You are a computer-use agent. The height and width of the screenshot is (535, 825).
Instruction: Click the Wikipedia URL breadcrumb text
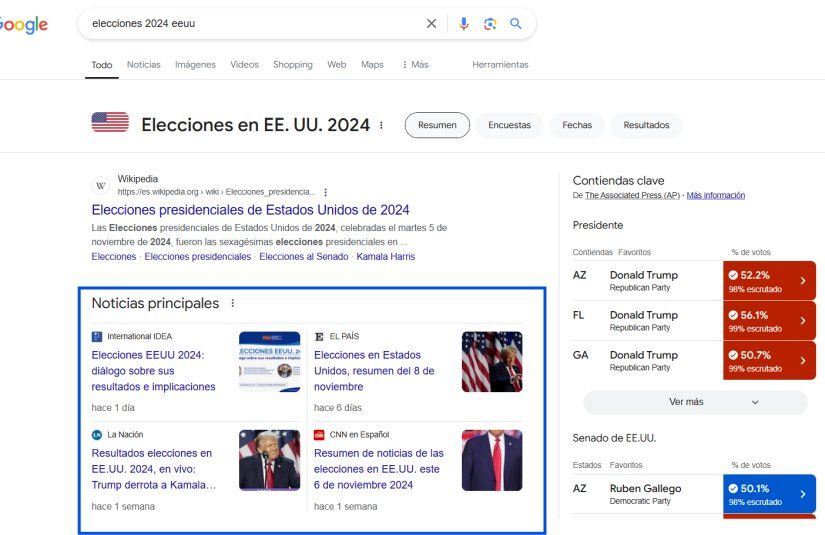coord(216,192)
